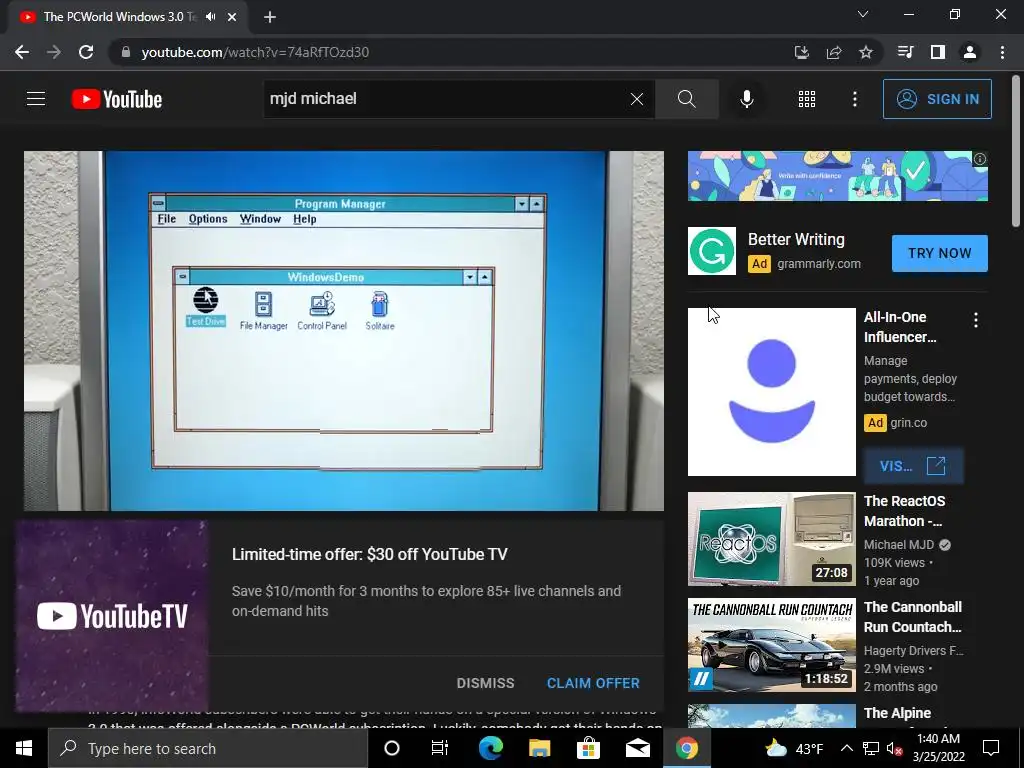Screen dimensions: 1024x768
Task: Click the page vertical scrollbar
Action: click(x=1016, y=152)
